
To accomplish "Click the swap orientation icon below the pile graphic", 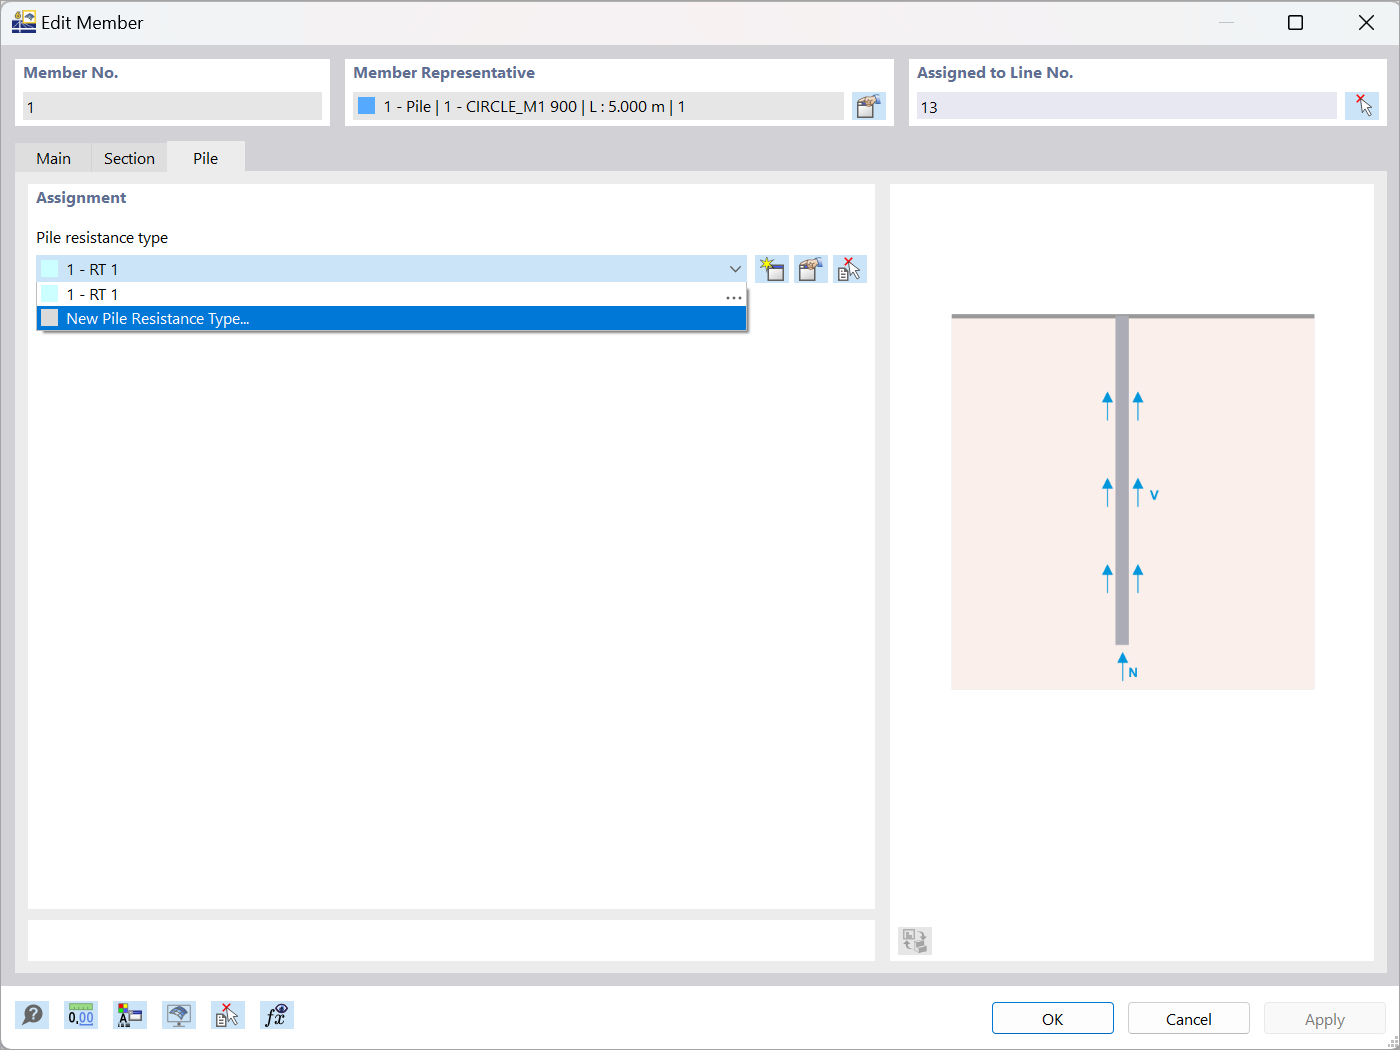I will point(913,940).
